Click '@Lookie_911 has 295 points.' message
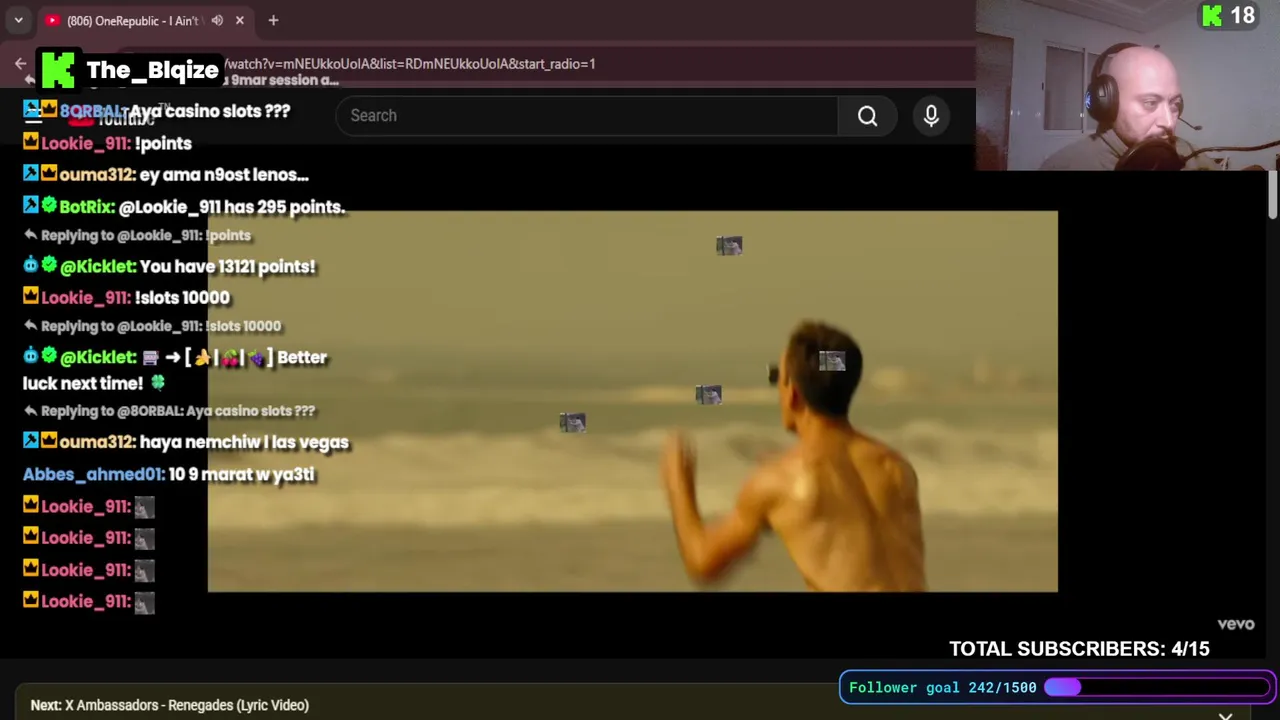 point(232,207)
